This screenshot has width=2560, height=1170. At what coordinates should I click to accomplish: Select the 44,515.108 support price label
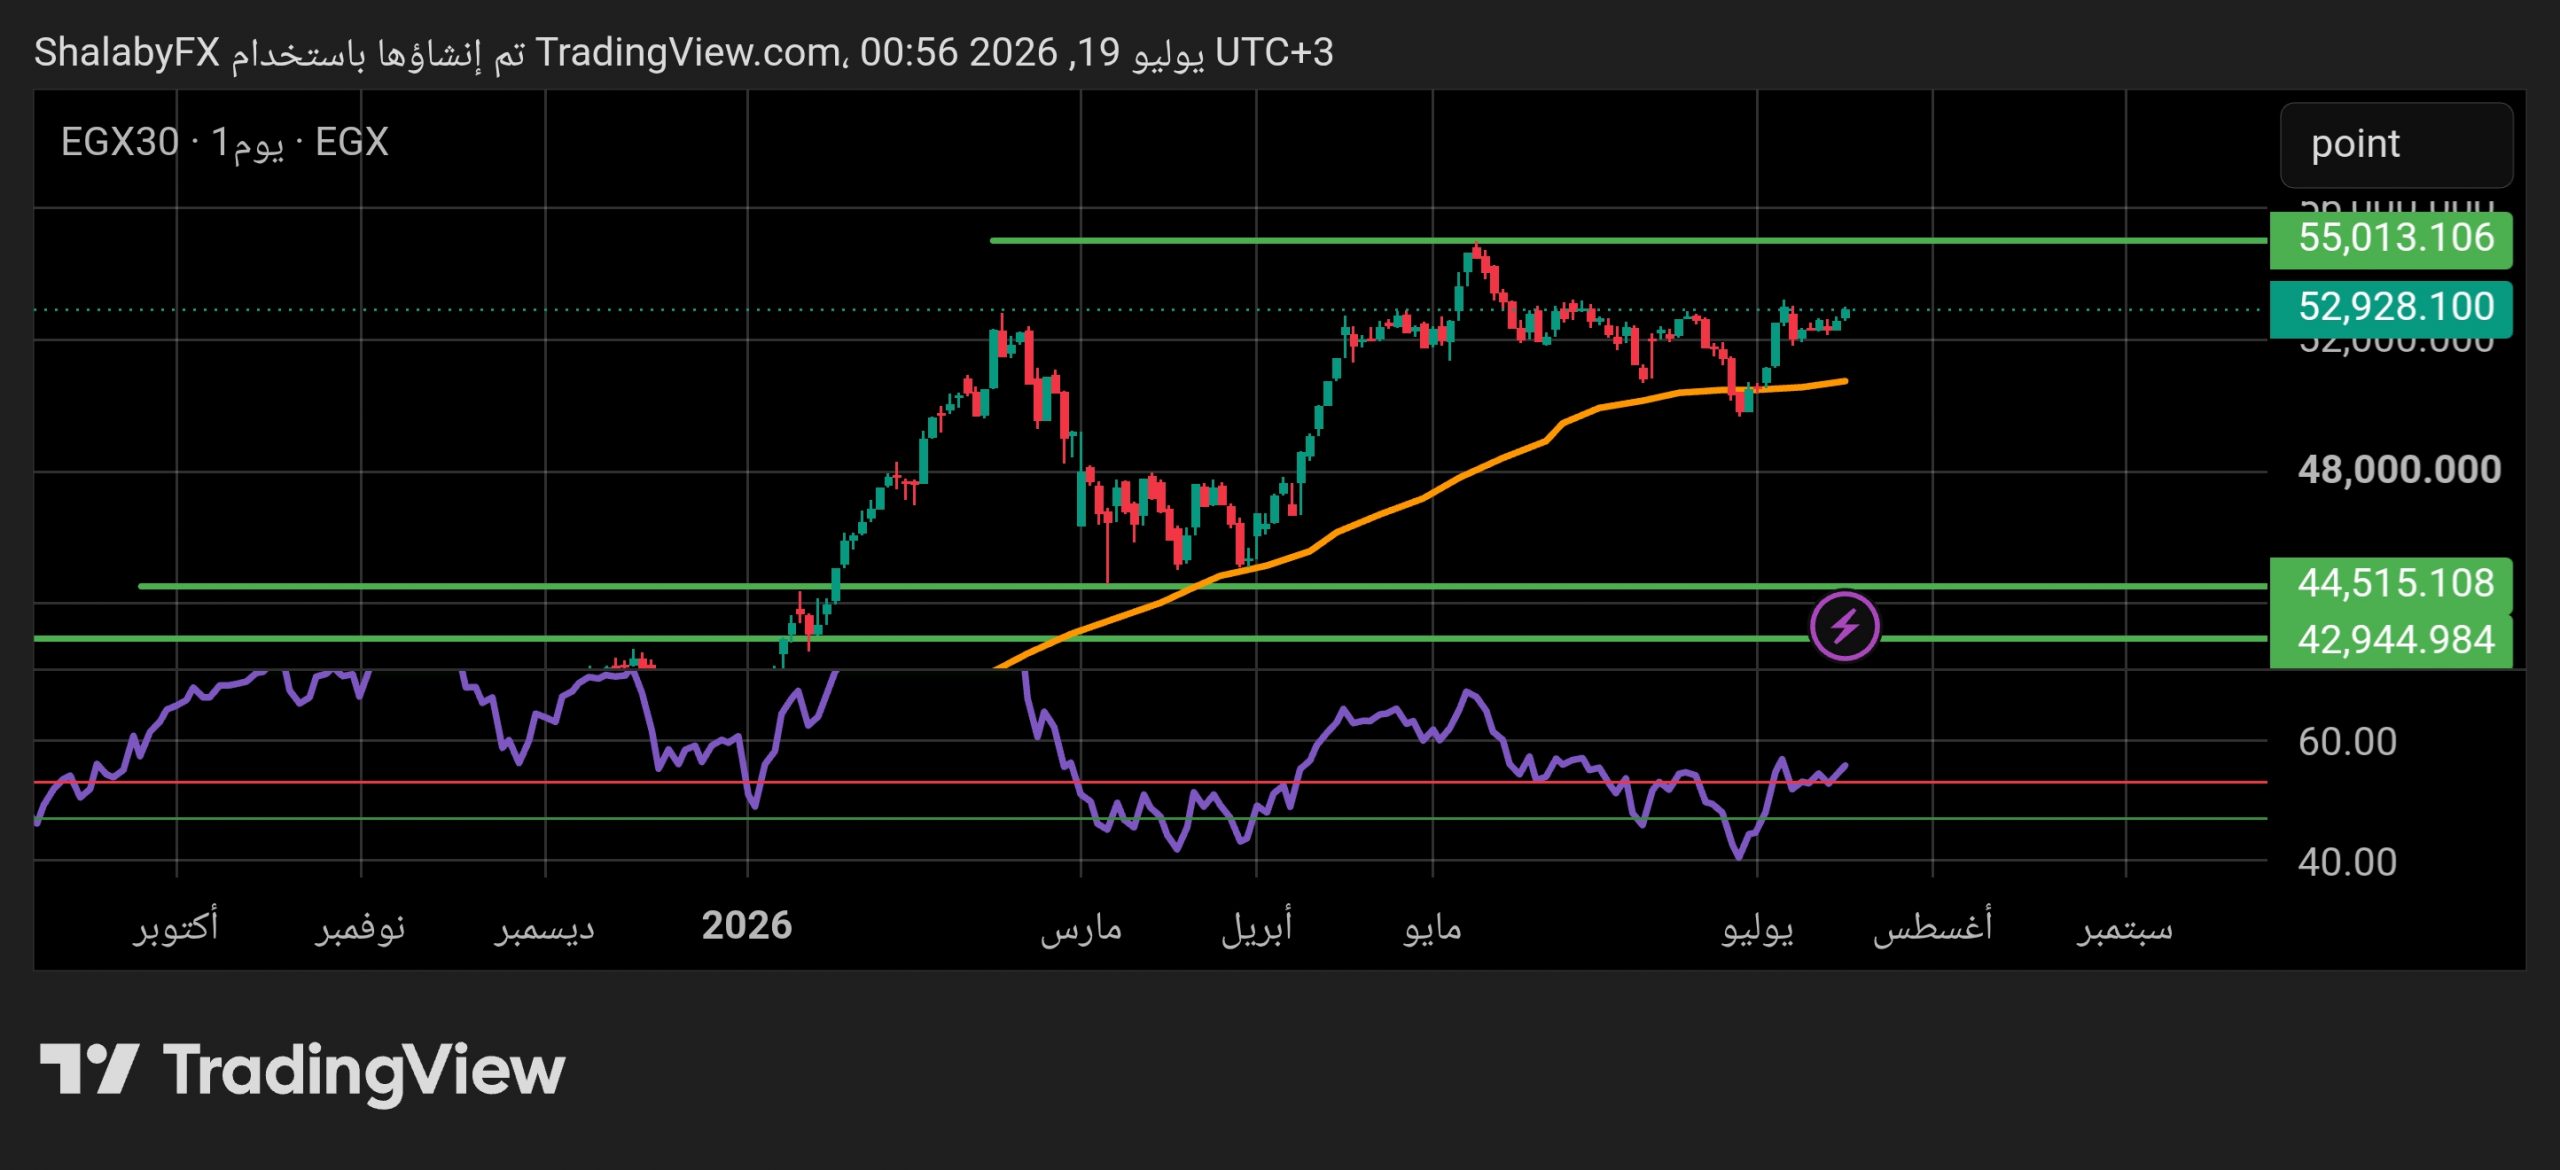[x=2390, y=584]
